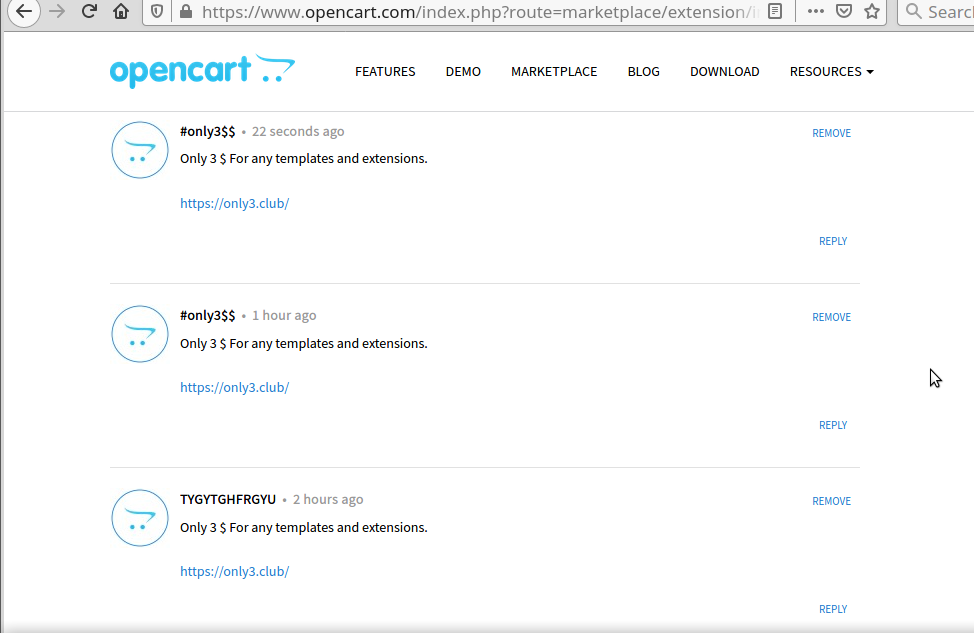Click the browser Search box
974x633 pixels.
[938, 11]
